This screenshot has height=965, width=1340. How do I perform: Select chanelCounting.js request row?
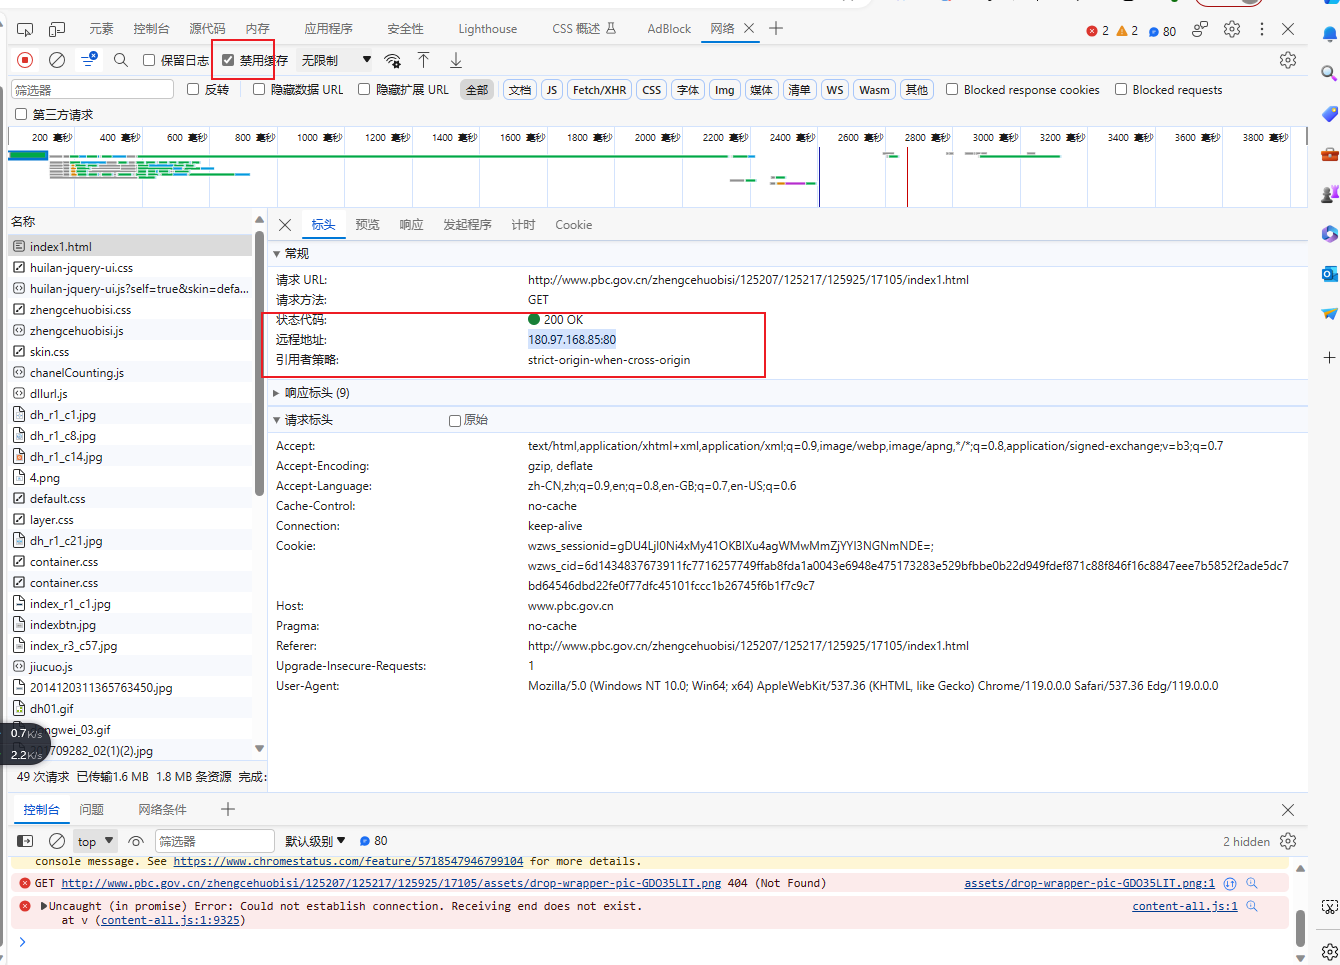pos(131,373)
